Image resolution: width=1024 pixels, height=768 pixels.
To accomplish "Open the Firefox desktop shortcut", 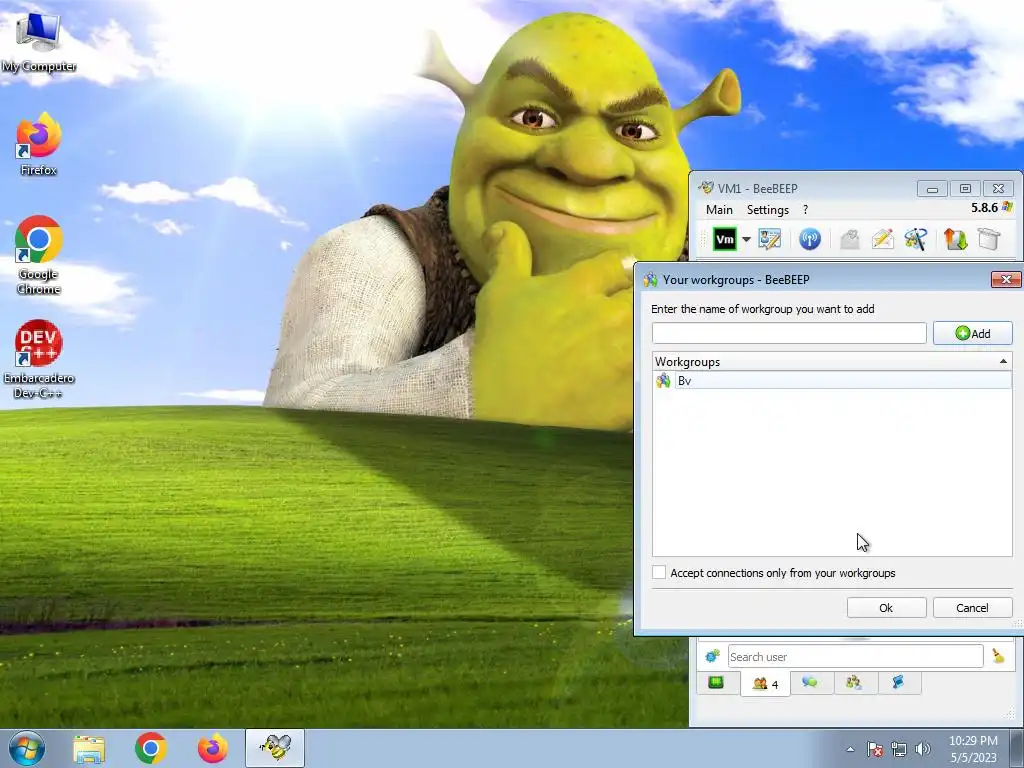I will [39, 145].
